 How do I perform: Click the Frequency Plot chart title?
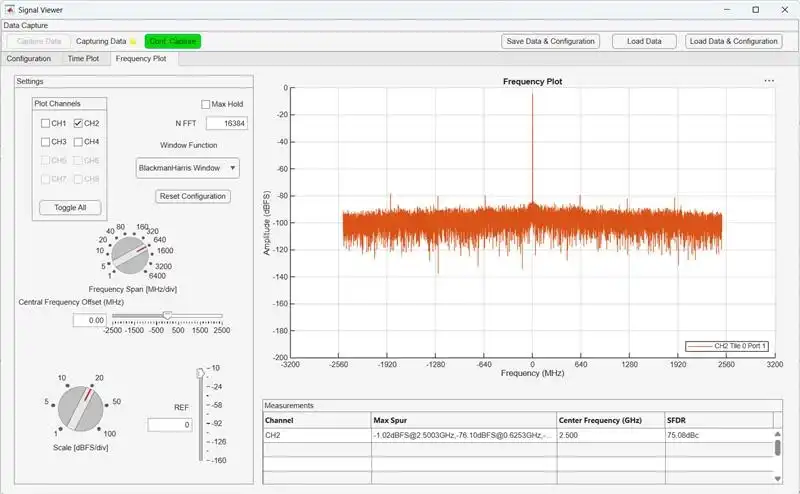(x=532, y=82)
